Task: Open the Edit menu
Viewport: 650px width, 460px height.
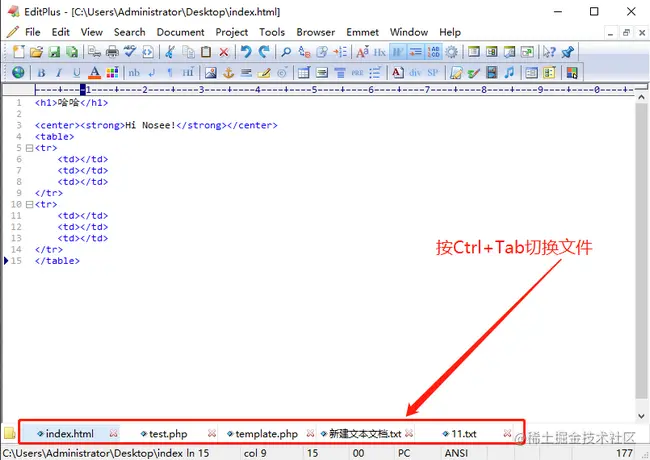Action: [x=61, y=32]
